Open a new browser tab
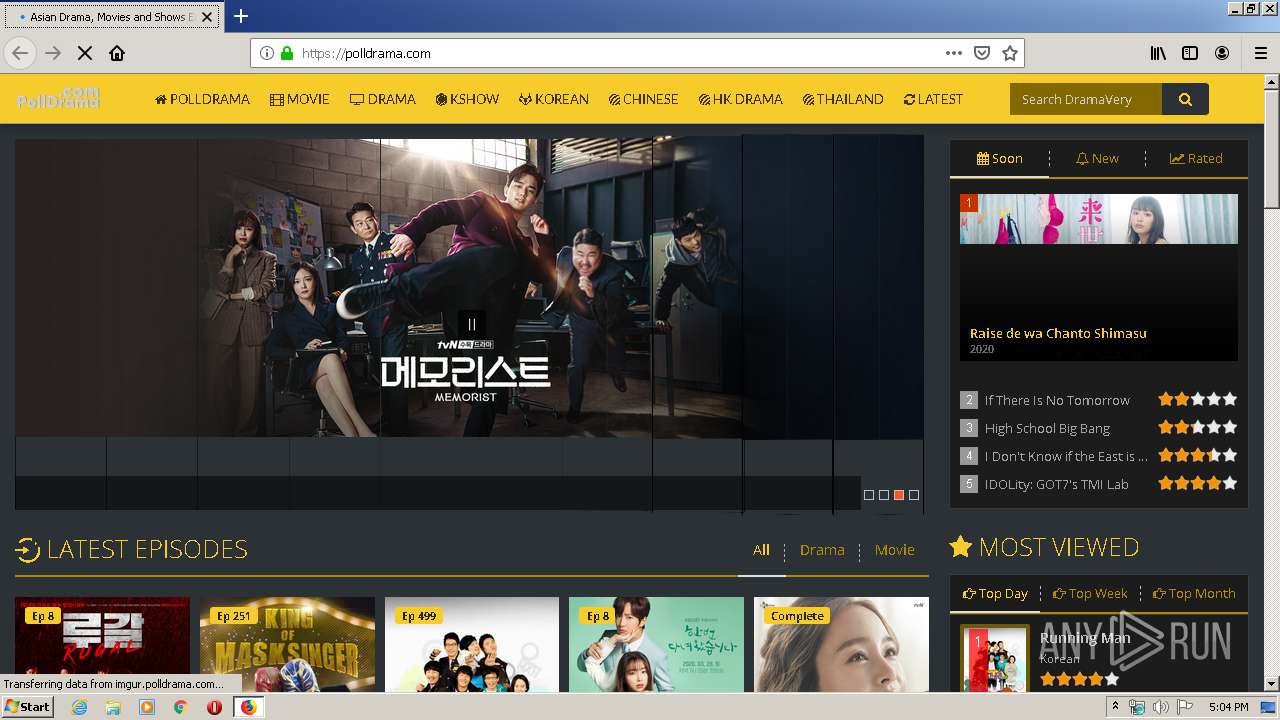1280x720 pixels. 241,16
